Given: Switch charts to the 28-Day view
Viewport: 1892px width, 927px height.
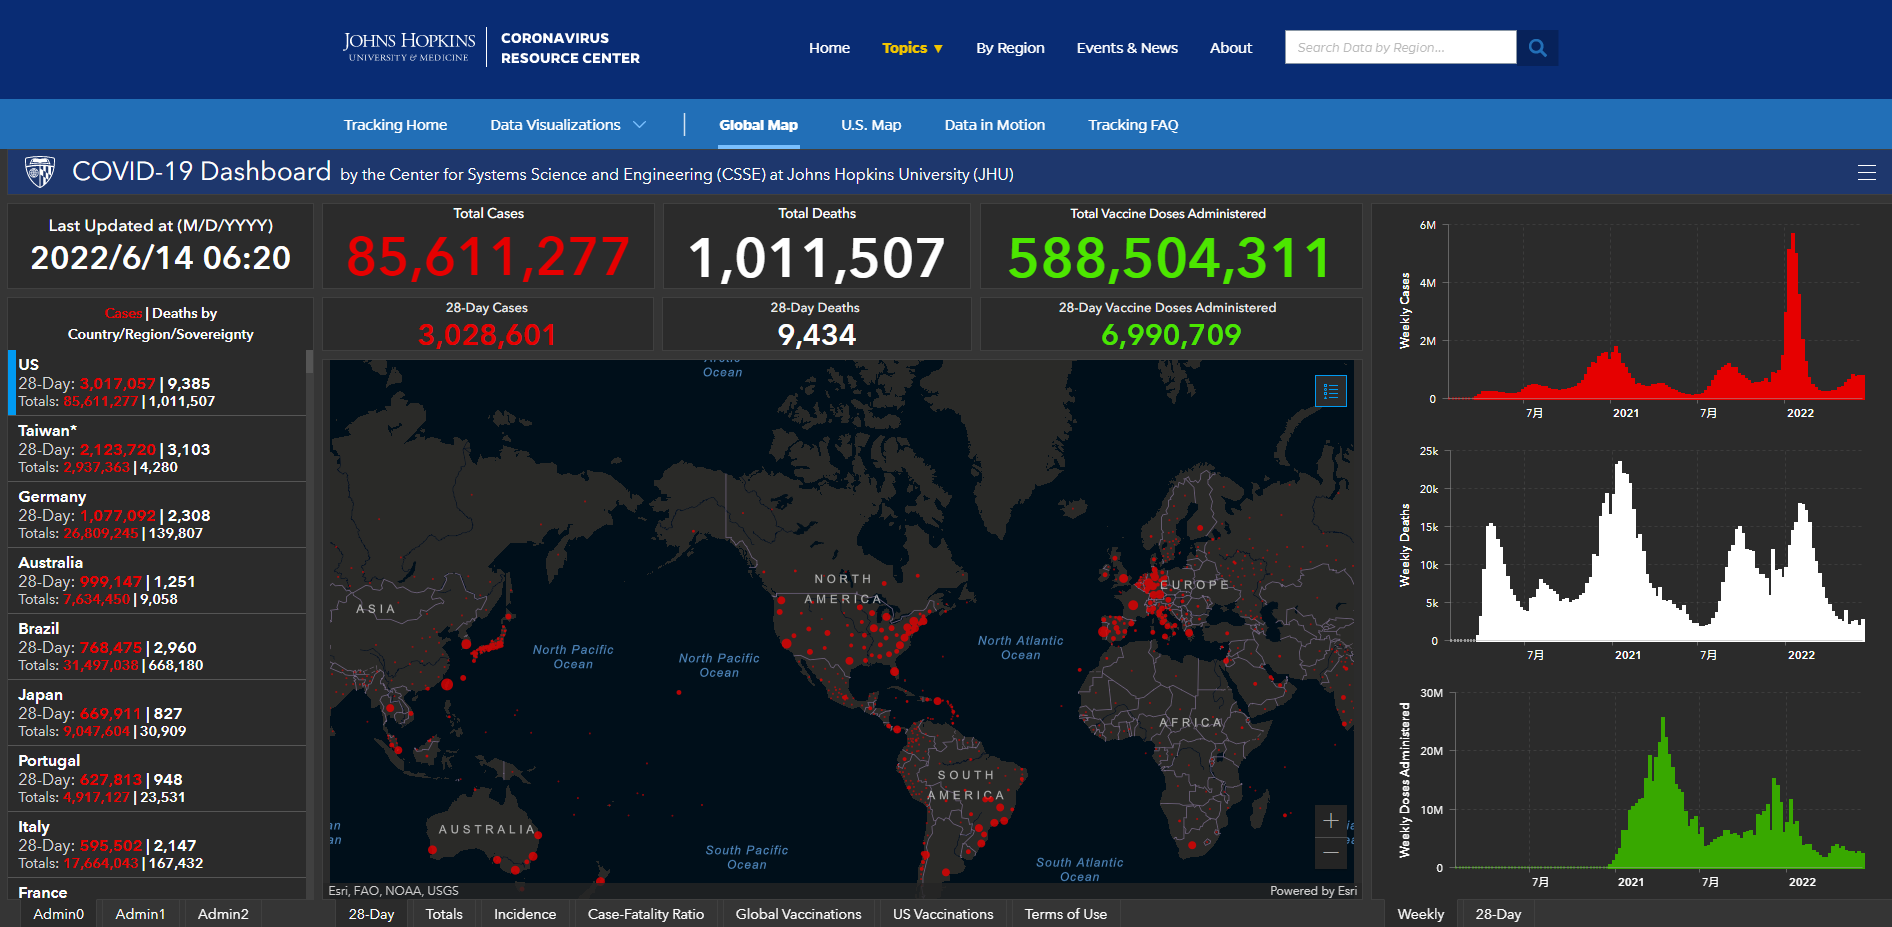Looking at the screenshot, I should [x=1497, y=914].
